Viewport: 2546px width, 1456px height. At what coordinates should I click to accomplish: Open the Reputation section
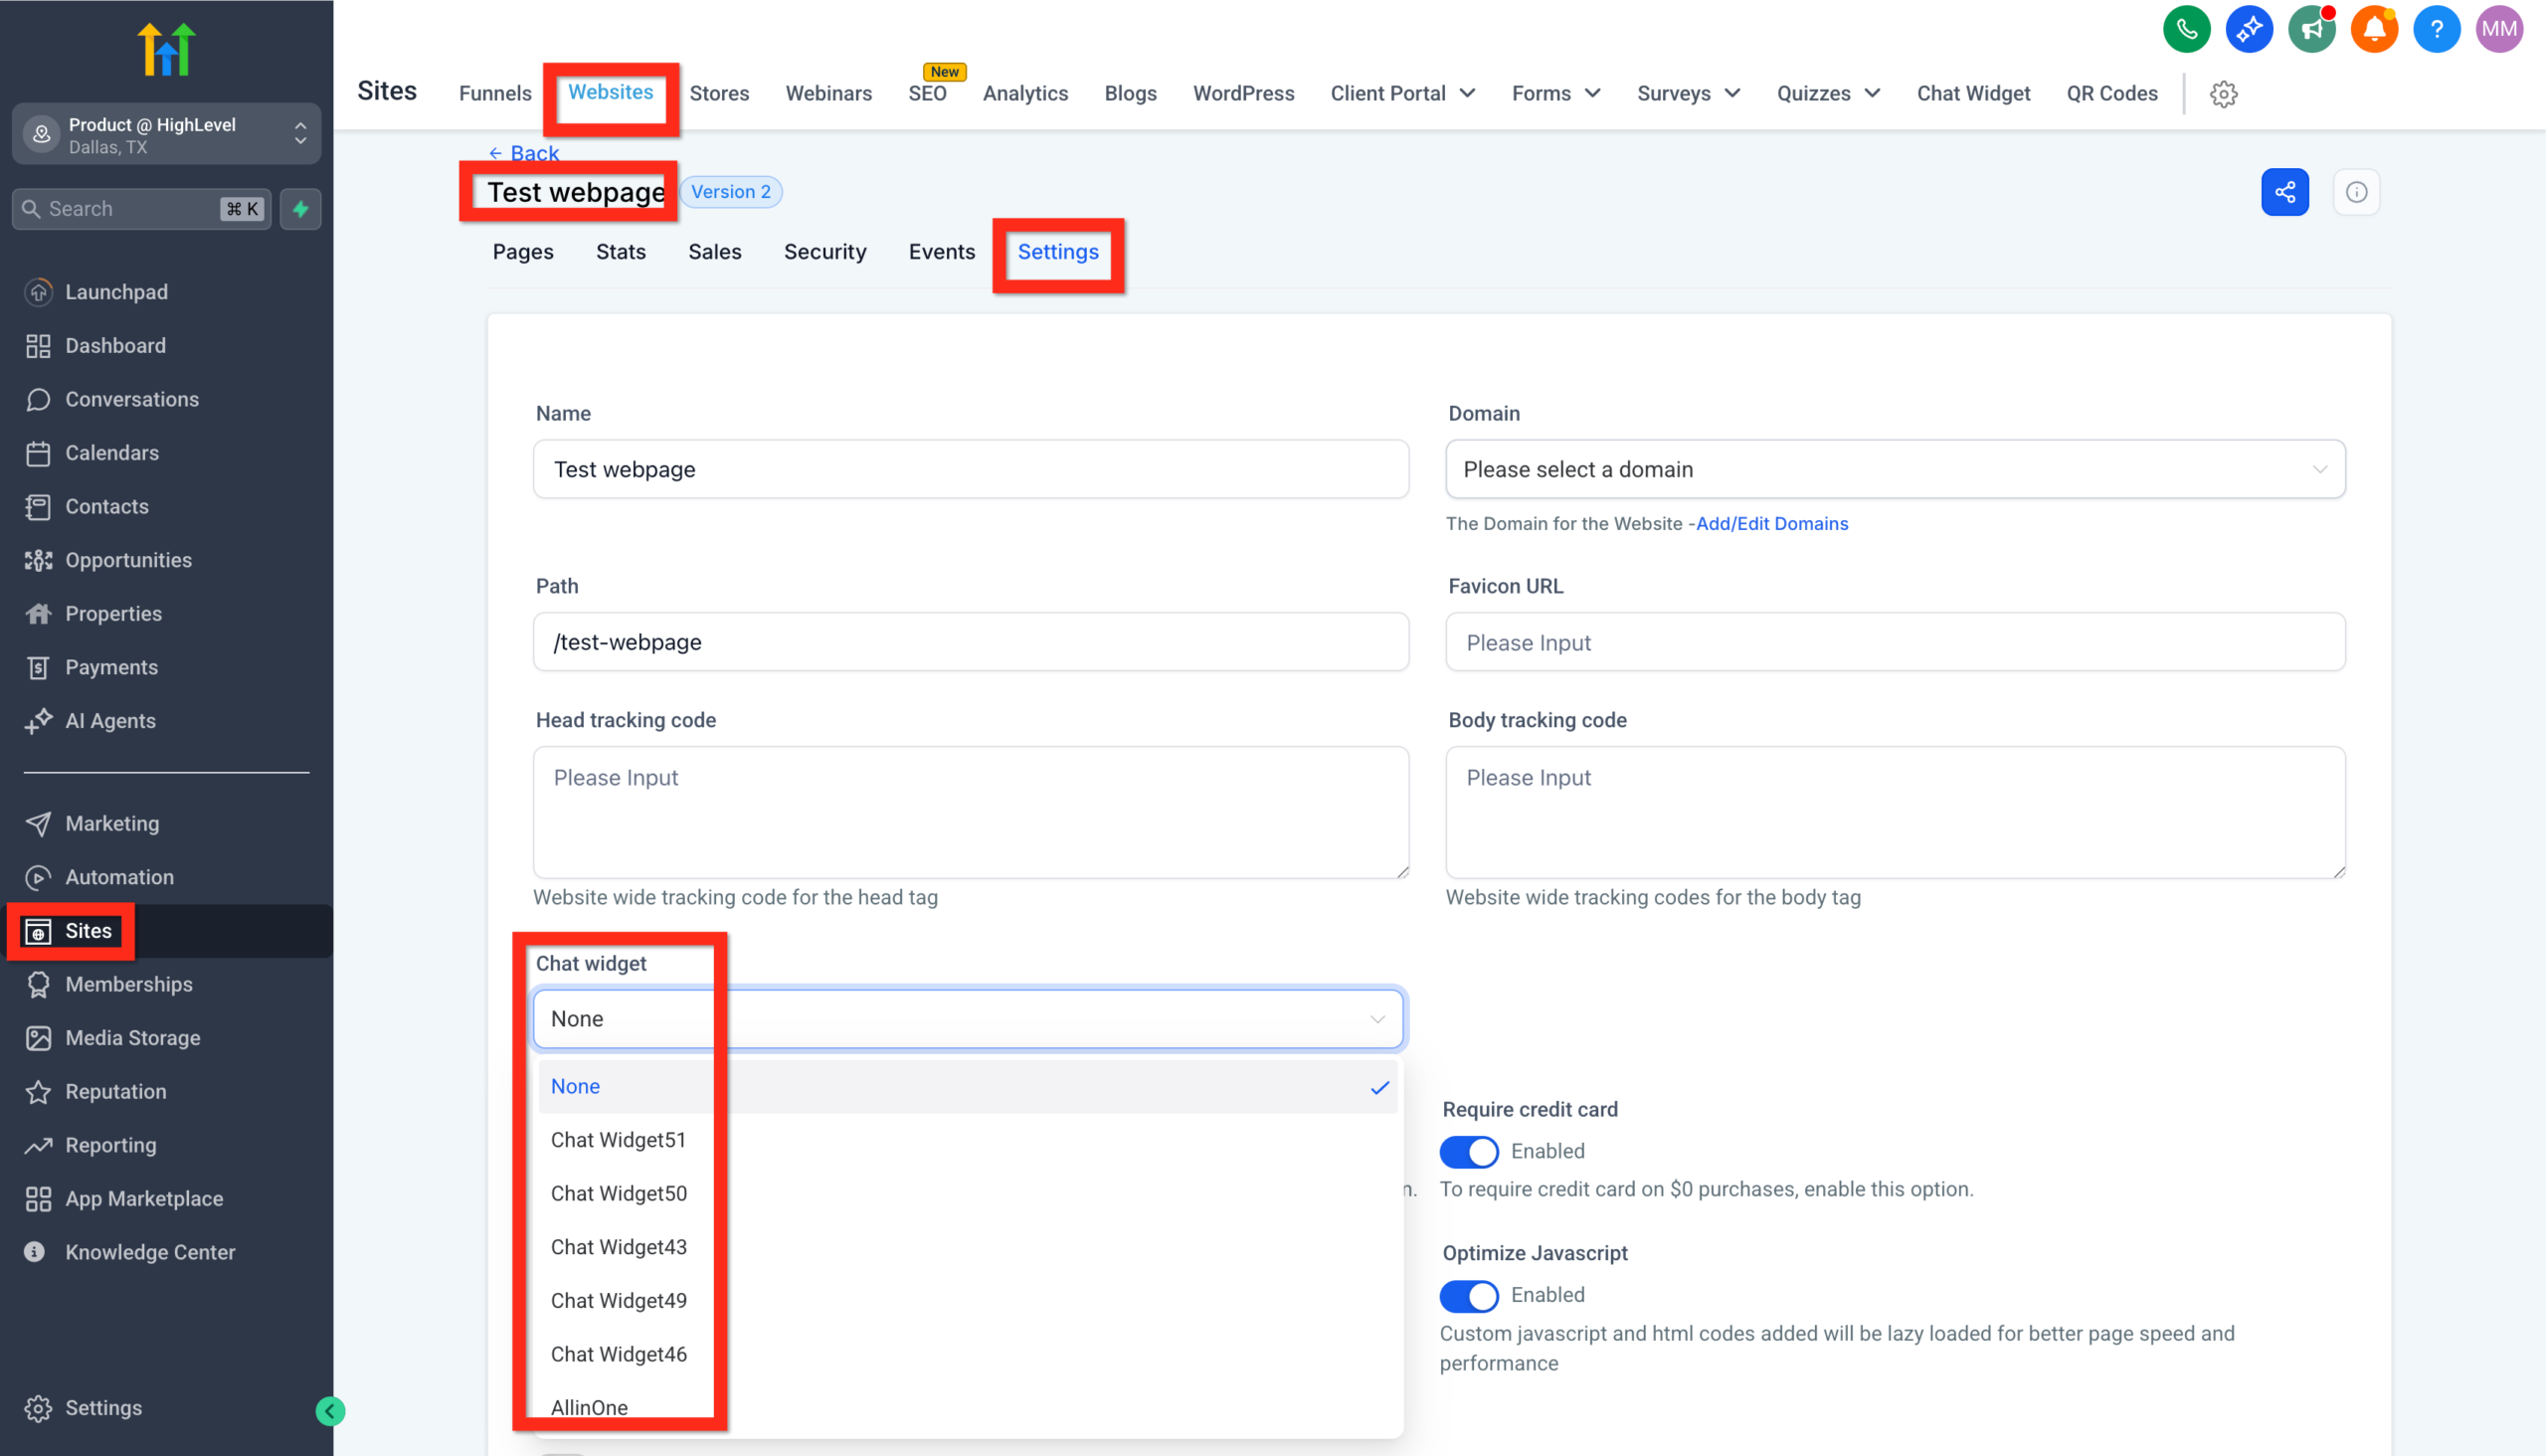coord(116,1091)
